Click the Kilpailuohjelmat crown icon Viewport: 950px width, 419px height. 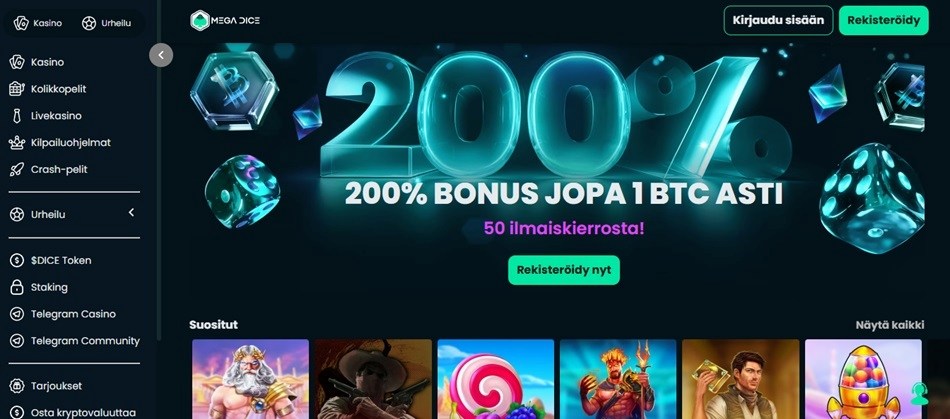pos(16,143)
